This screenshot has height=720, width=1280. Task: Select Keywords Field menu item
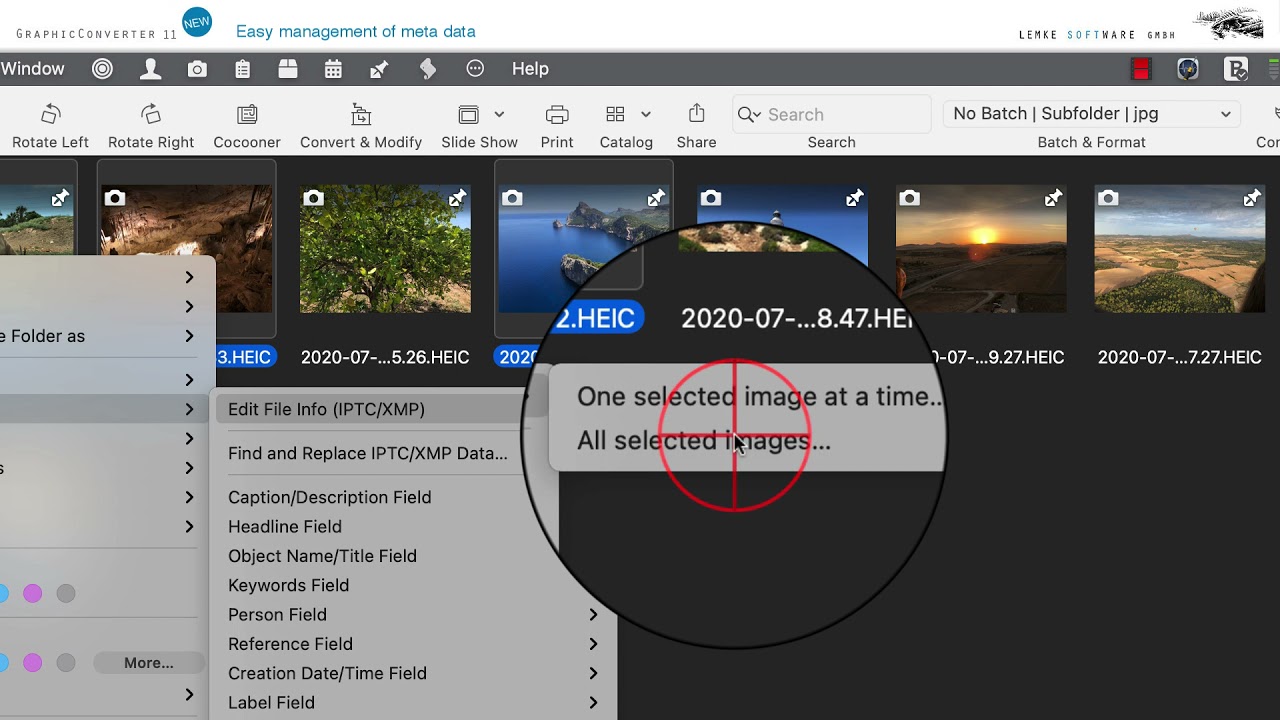coord(288,585)
